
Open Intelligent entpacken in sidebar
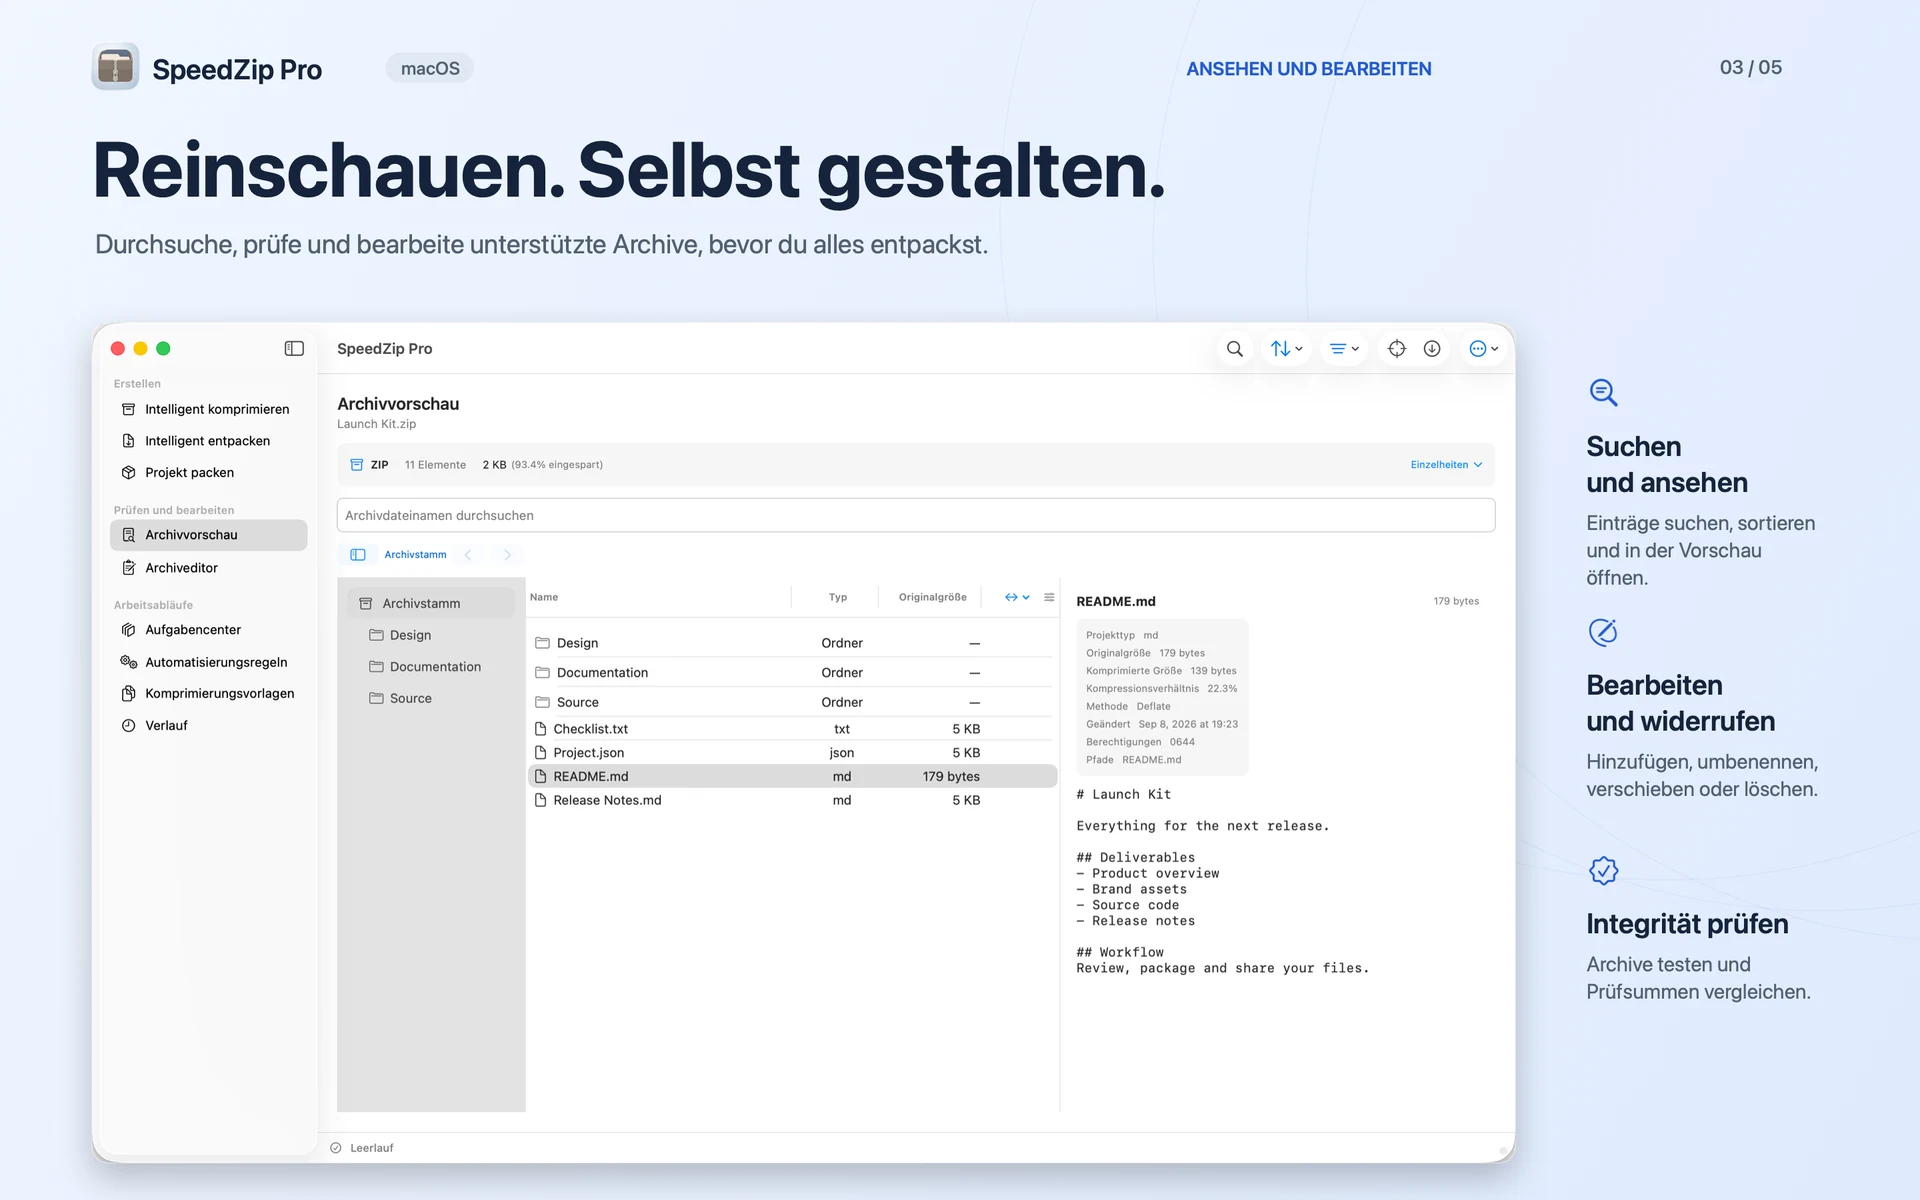(x=208, y=441)
